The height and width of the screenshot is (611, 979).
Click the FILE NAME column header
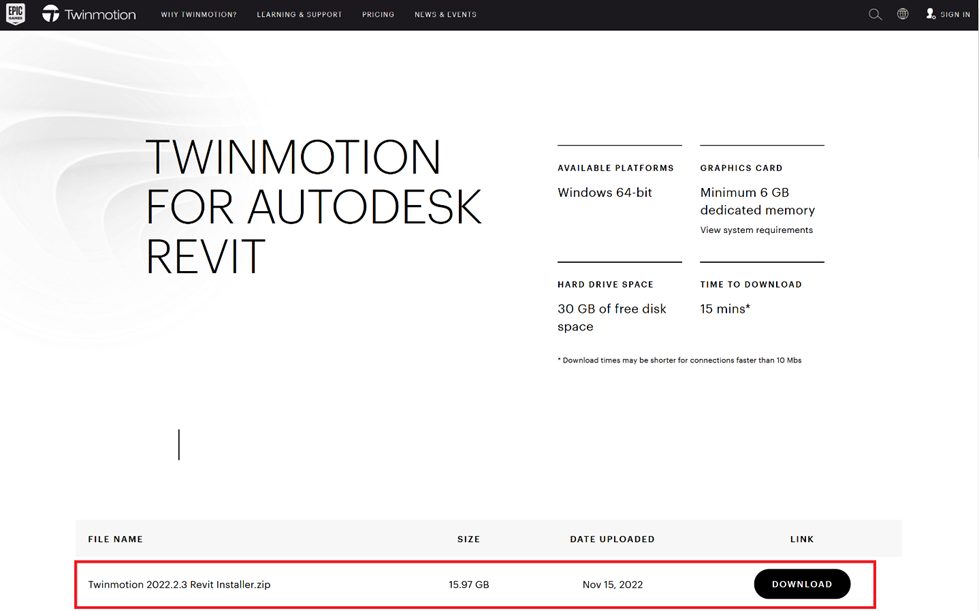click(x=116, y=539)
